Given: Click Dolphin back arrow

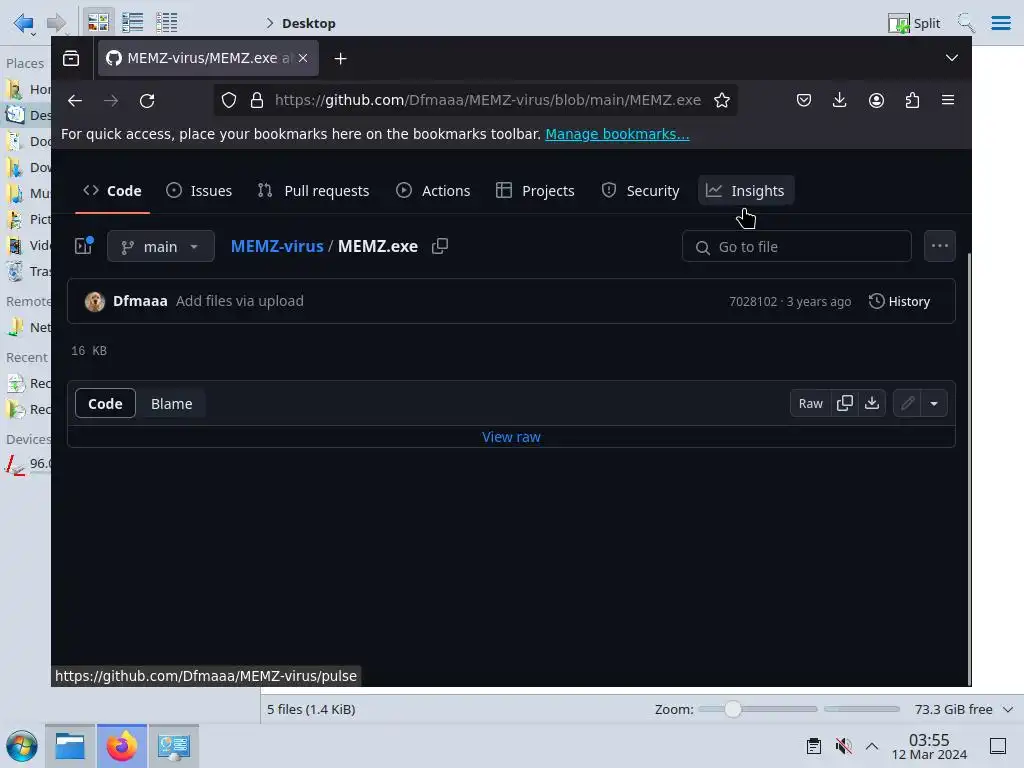Looking at the screenshot, I should tap(24, 23).
